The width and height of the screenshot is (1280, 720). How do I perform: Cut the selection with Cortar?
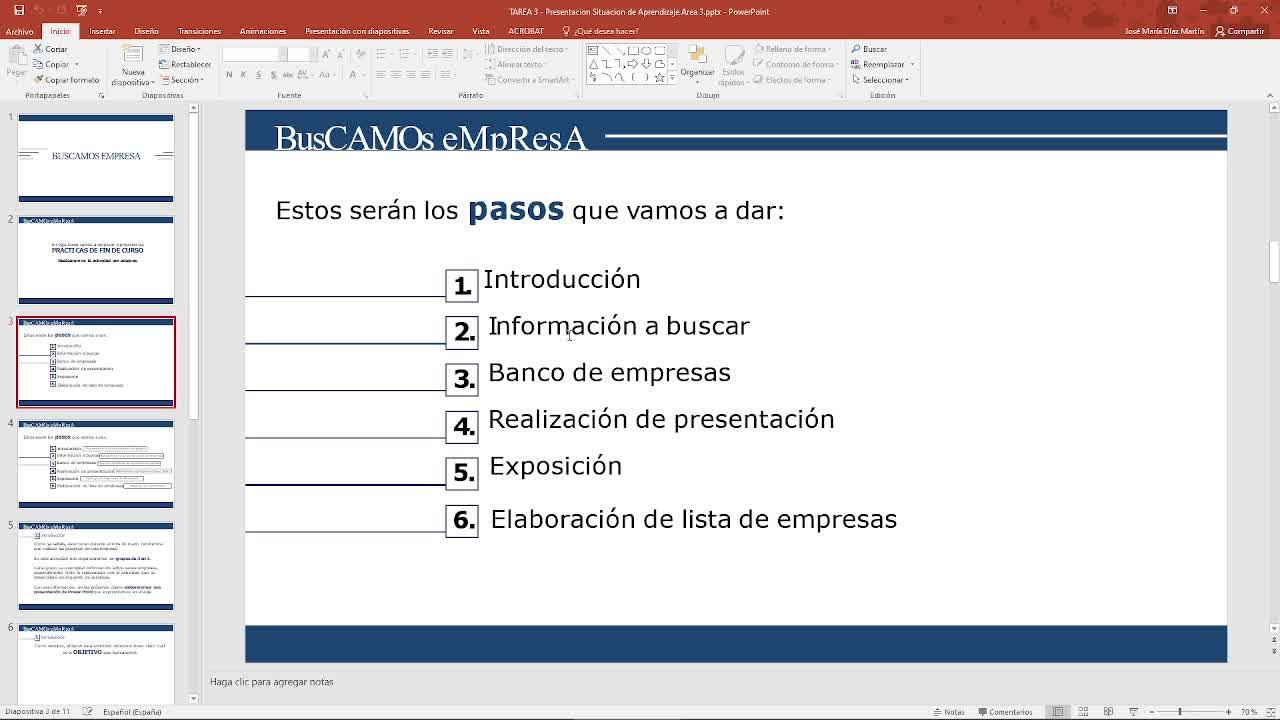point(50,49)
